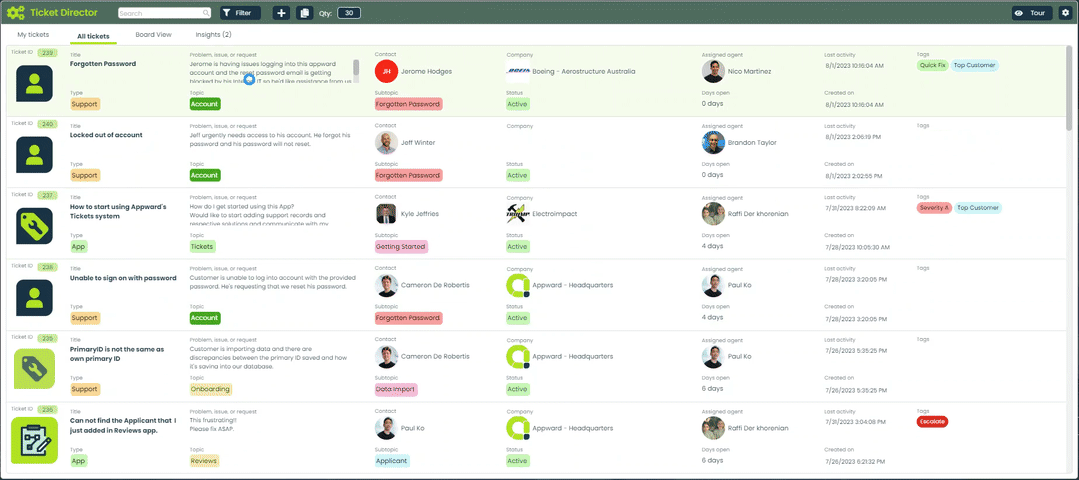Start the Tour

[1030, 13]
